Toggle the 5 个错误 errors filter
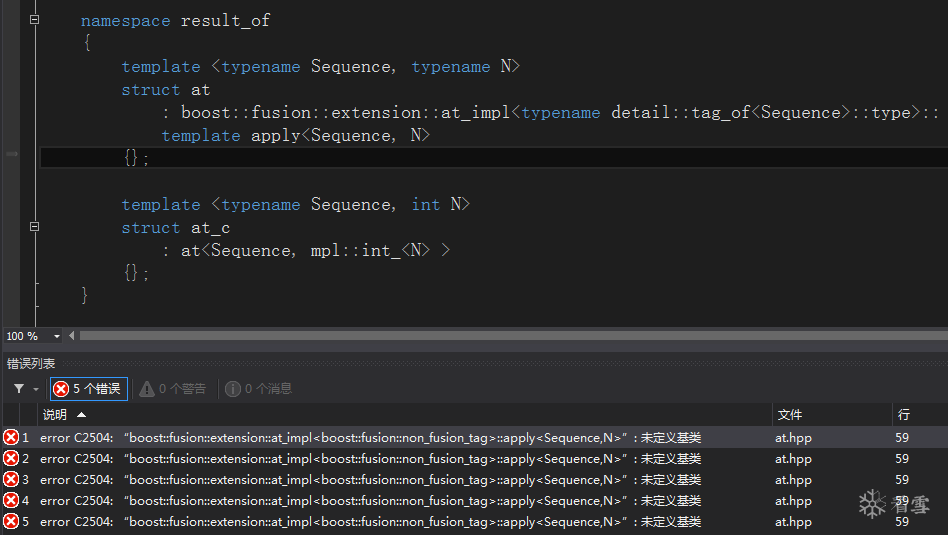 click(89, 389)
